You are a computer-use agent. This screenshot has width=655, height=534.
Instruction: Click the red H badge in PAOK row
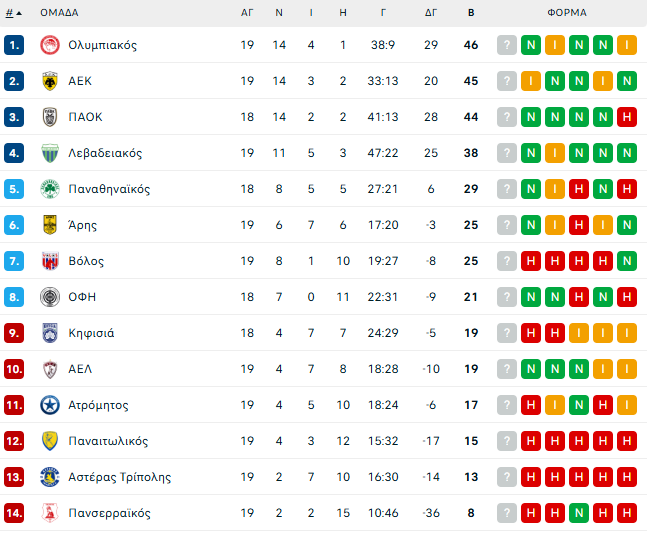(x=627, y=117)
